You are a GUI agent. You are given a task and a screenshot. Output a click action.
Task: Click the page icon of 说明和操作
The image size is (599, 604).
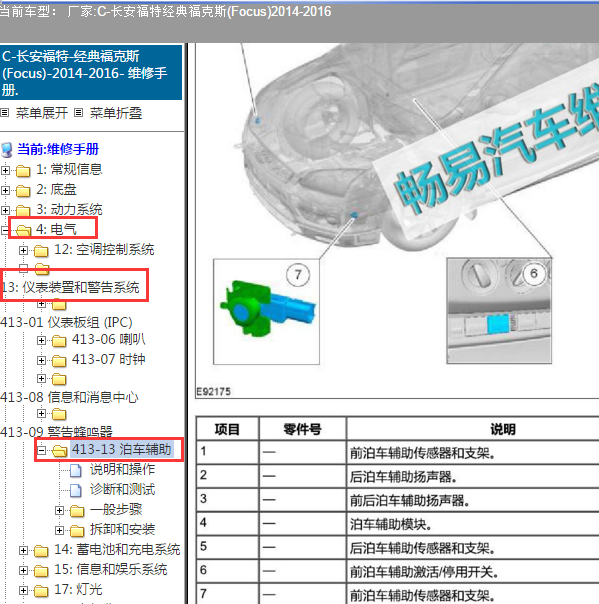tap(76, 470)
